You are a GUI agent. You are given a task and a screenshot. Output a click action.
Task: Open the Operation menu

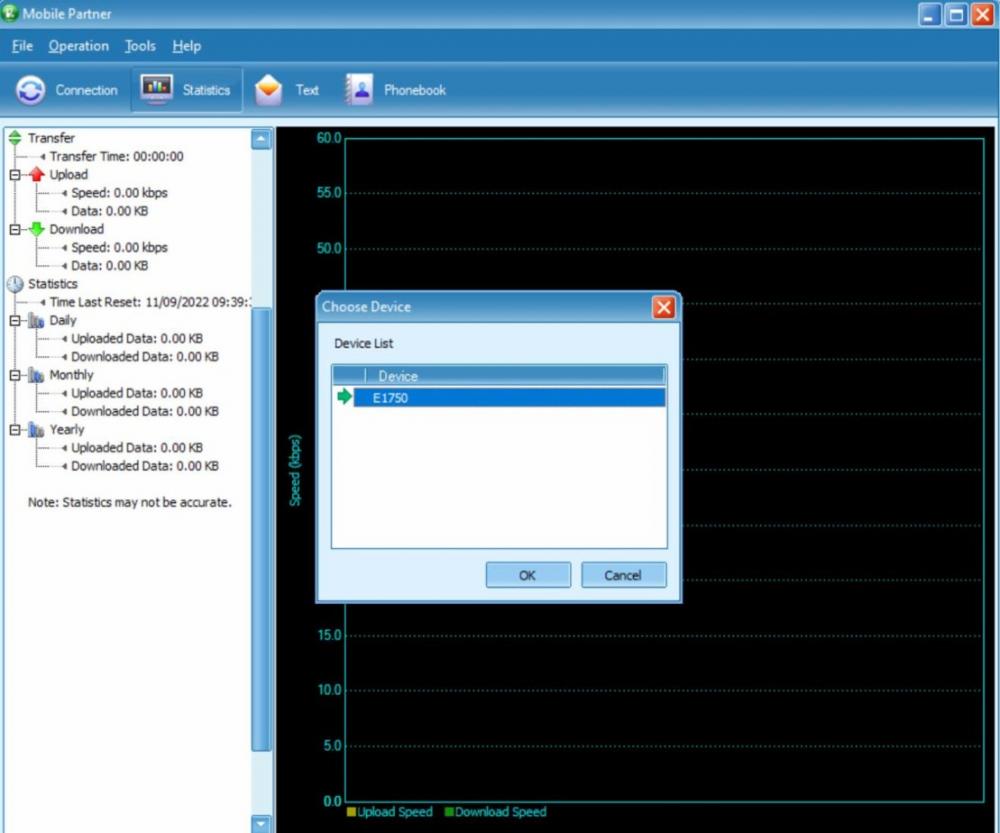pyautogui.click(x=78, y=46)
